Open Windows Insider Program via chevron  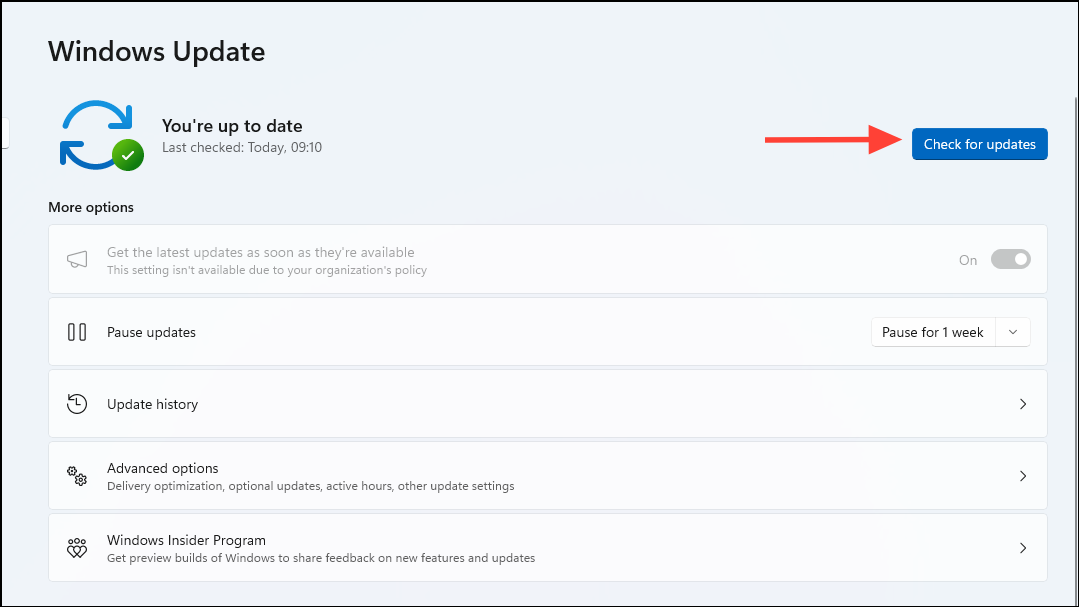1023,548
